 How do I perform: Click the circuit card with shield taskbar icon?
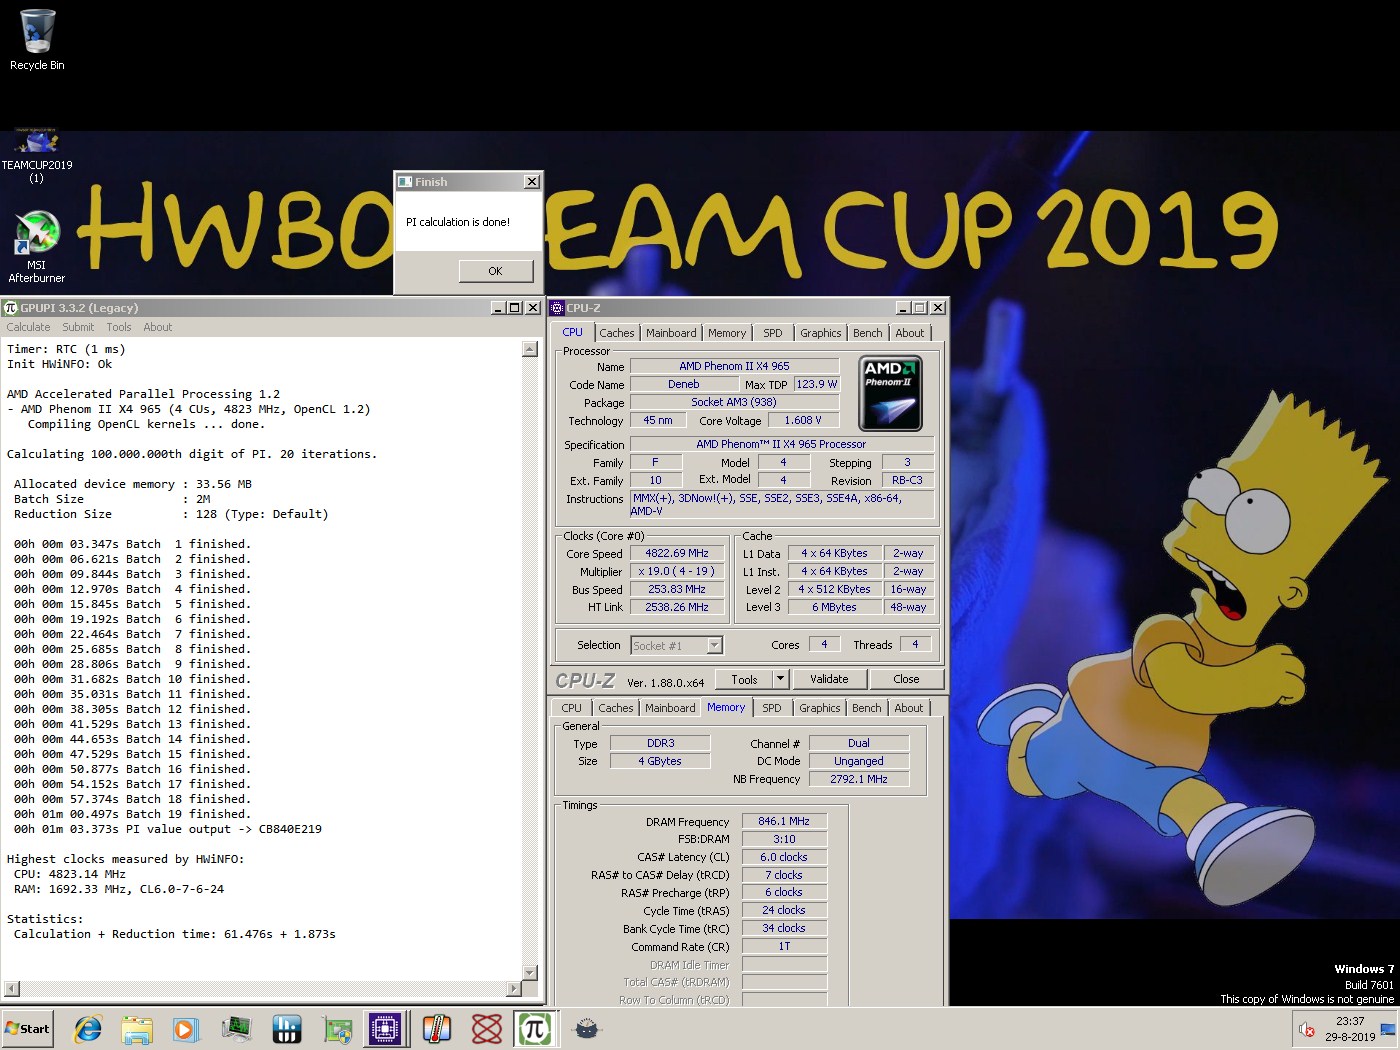point(337,1029)
